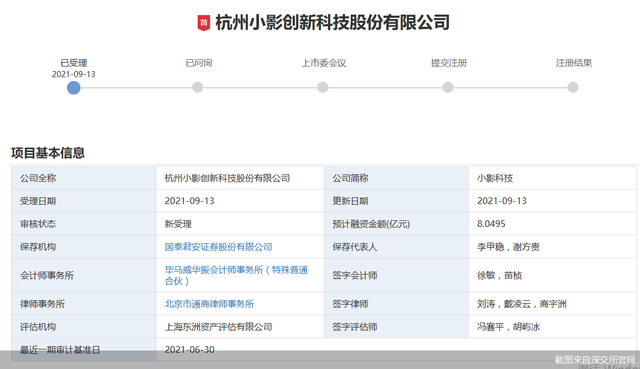Click the 公司简称 label cell
640x369 pixels.
click(x=396, y=178)
